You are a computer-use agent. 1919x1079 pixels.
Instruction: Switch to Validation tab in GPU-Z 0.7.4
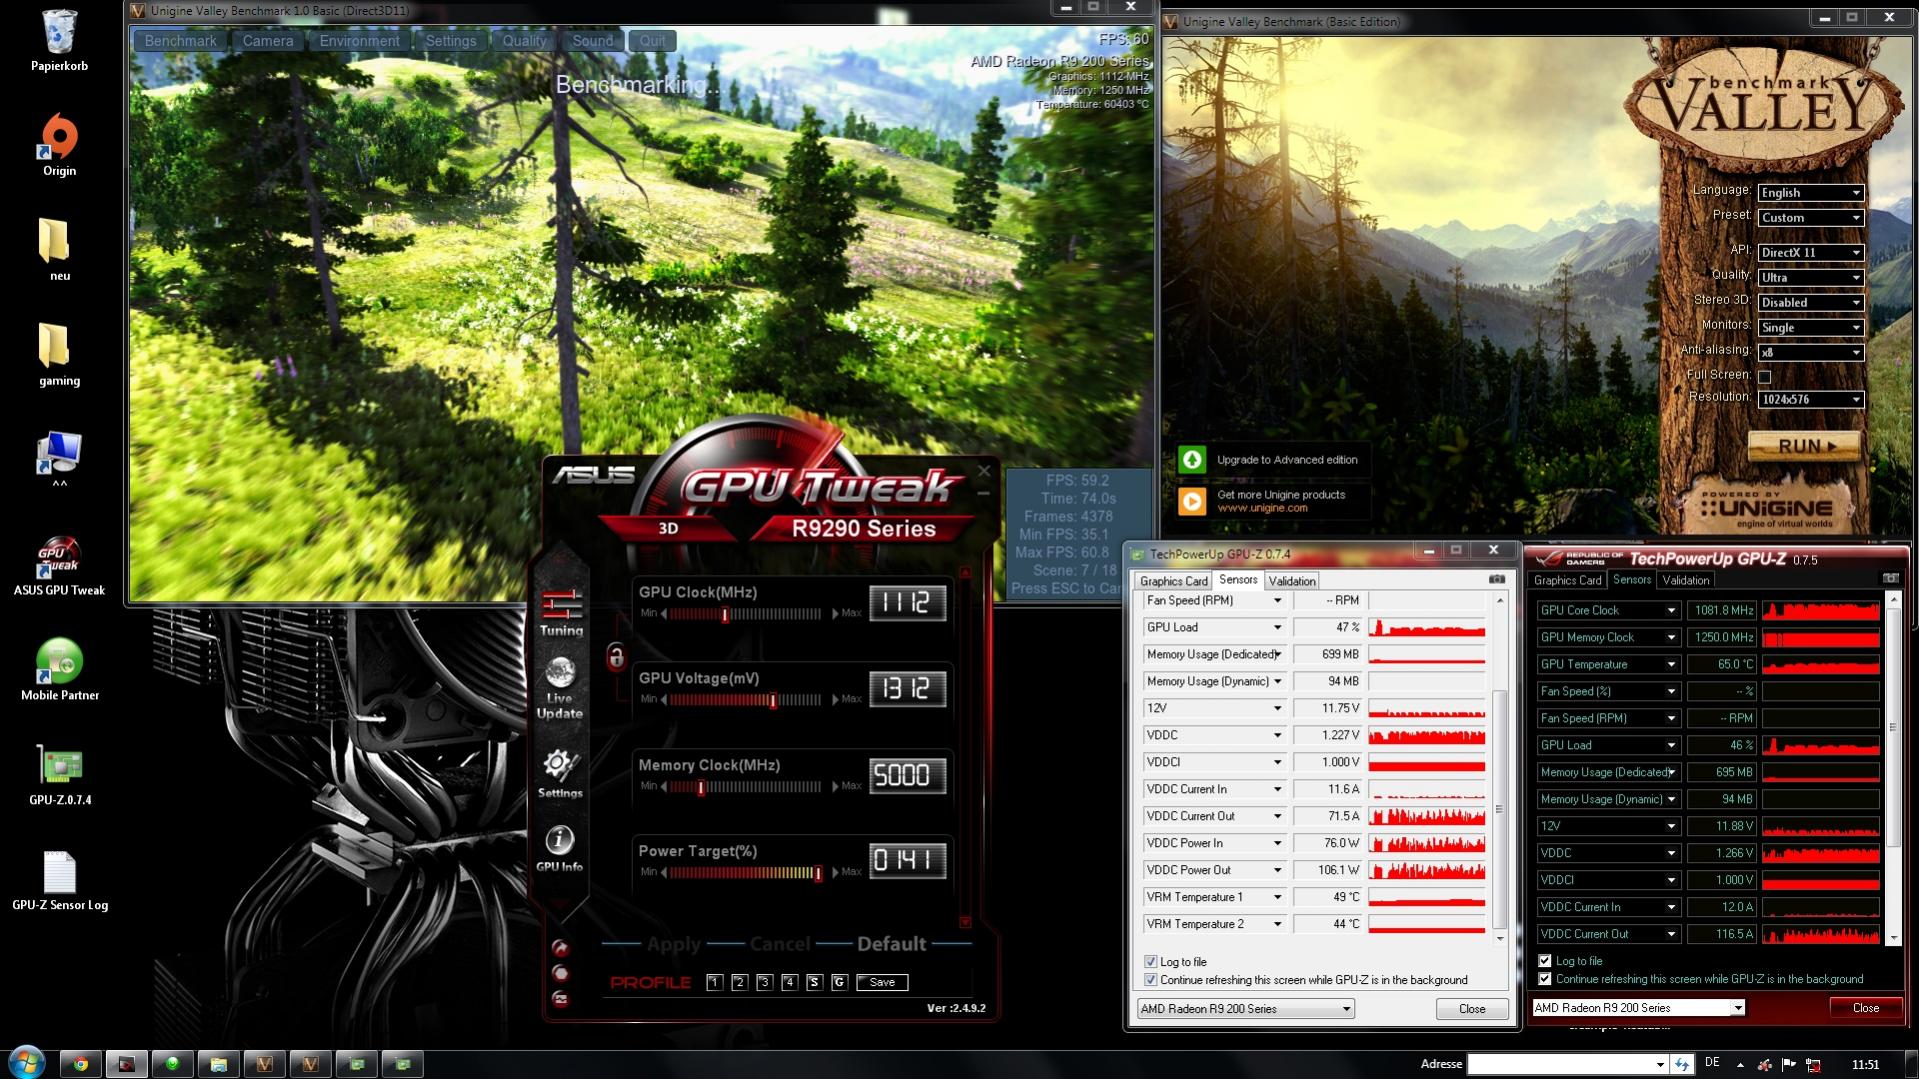point(1291,581)
